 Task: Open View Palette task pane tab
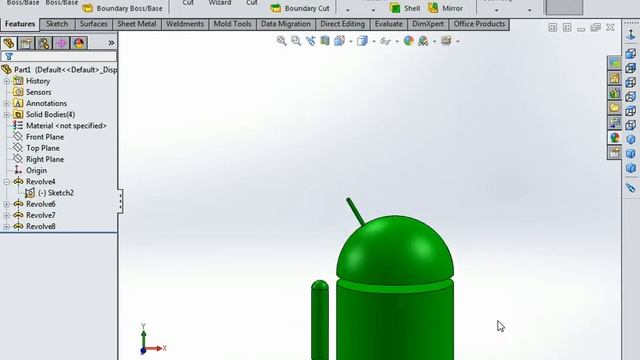(x=614, y=123)
